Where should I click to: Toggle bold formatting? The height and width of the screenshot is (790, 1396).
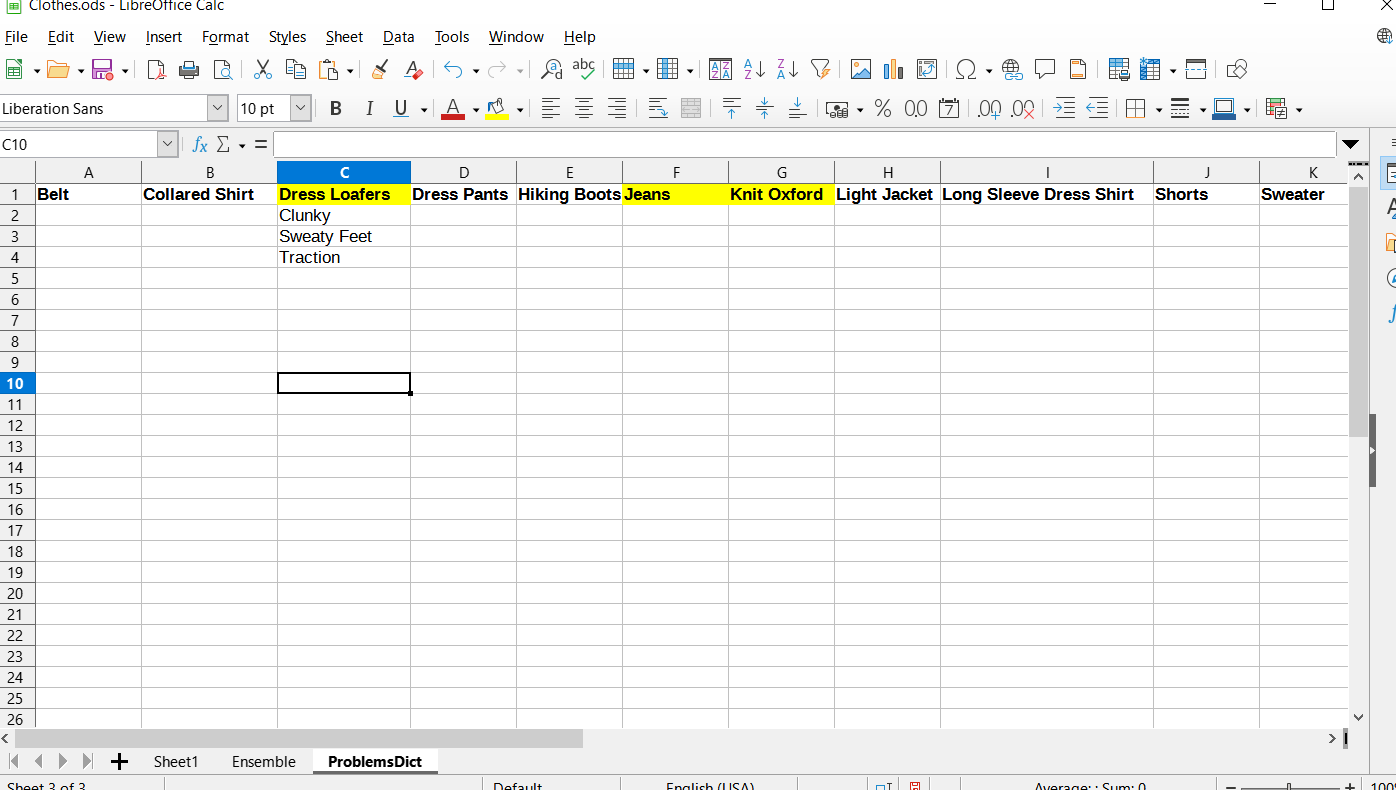(x=336, y=108)
